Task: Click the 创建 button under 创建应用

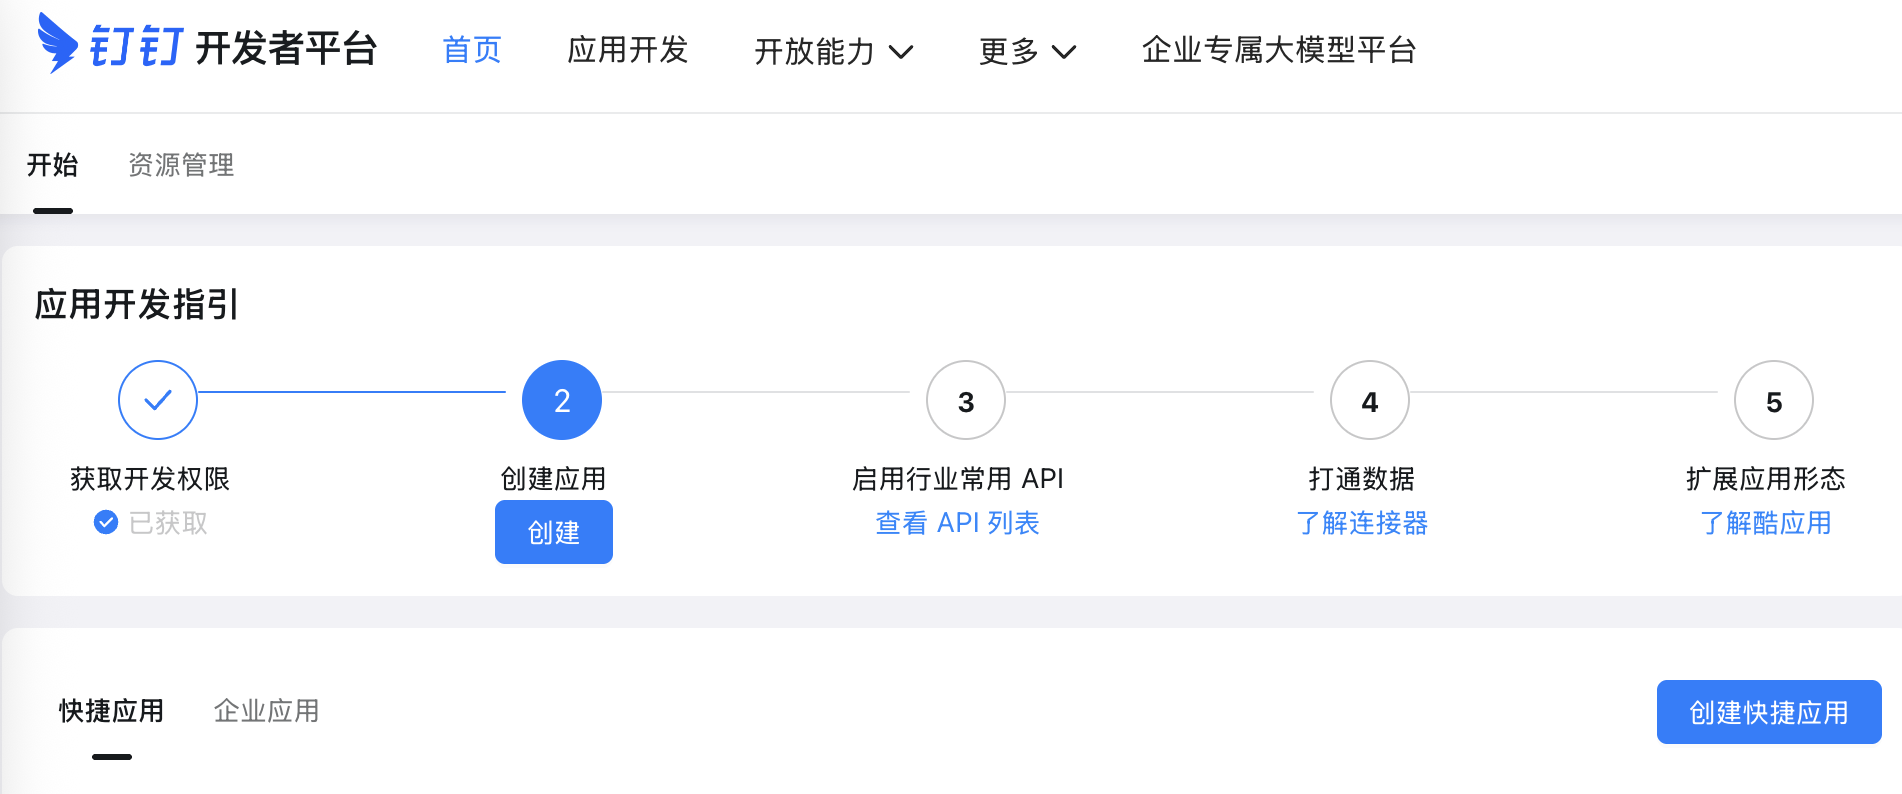Action: coord(553,532)
